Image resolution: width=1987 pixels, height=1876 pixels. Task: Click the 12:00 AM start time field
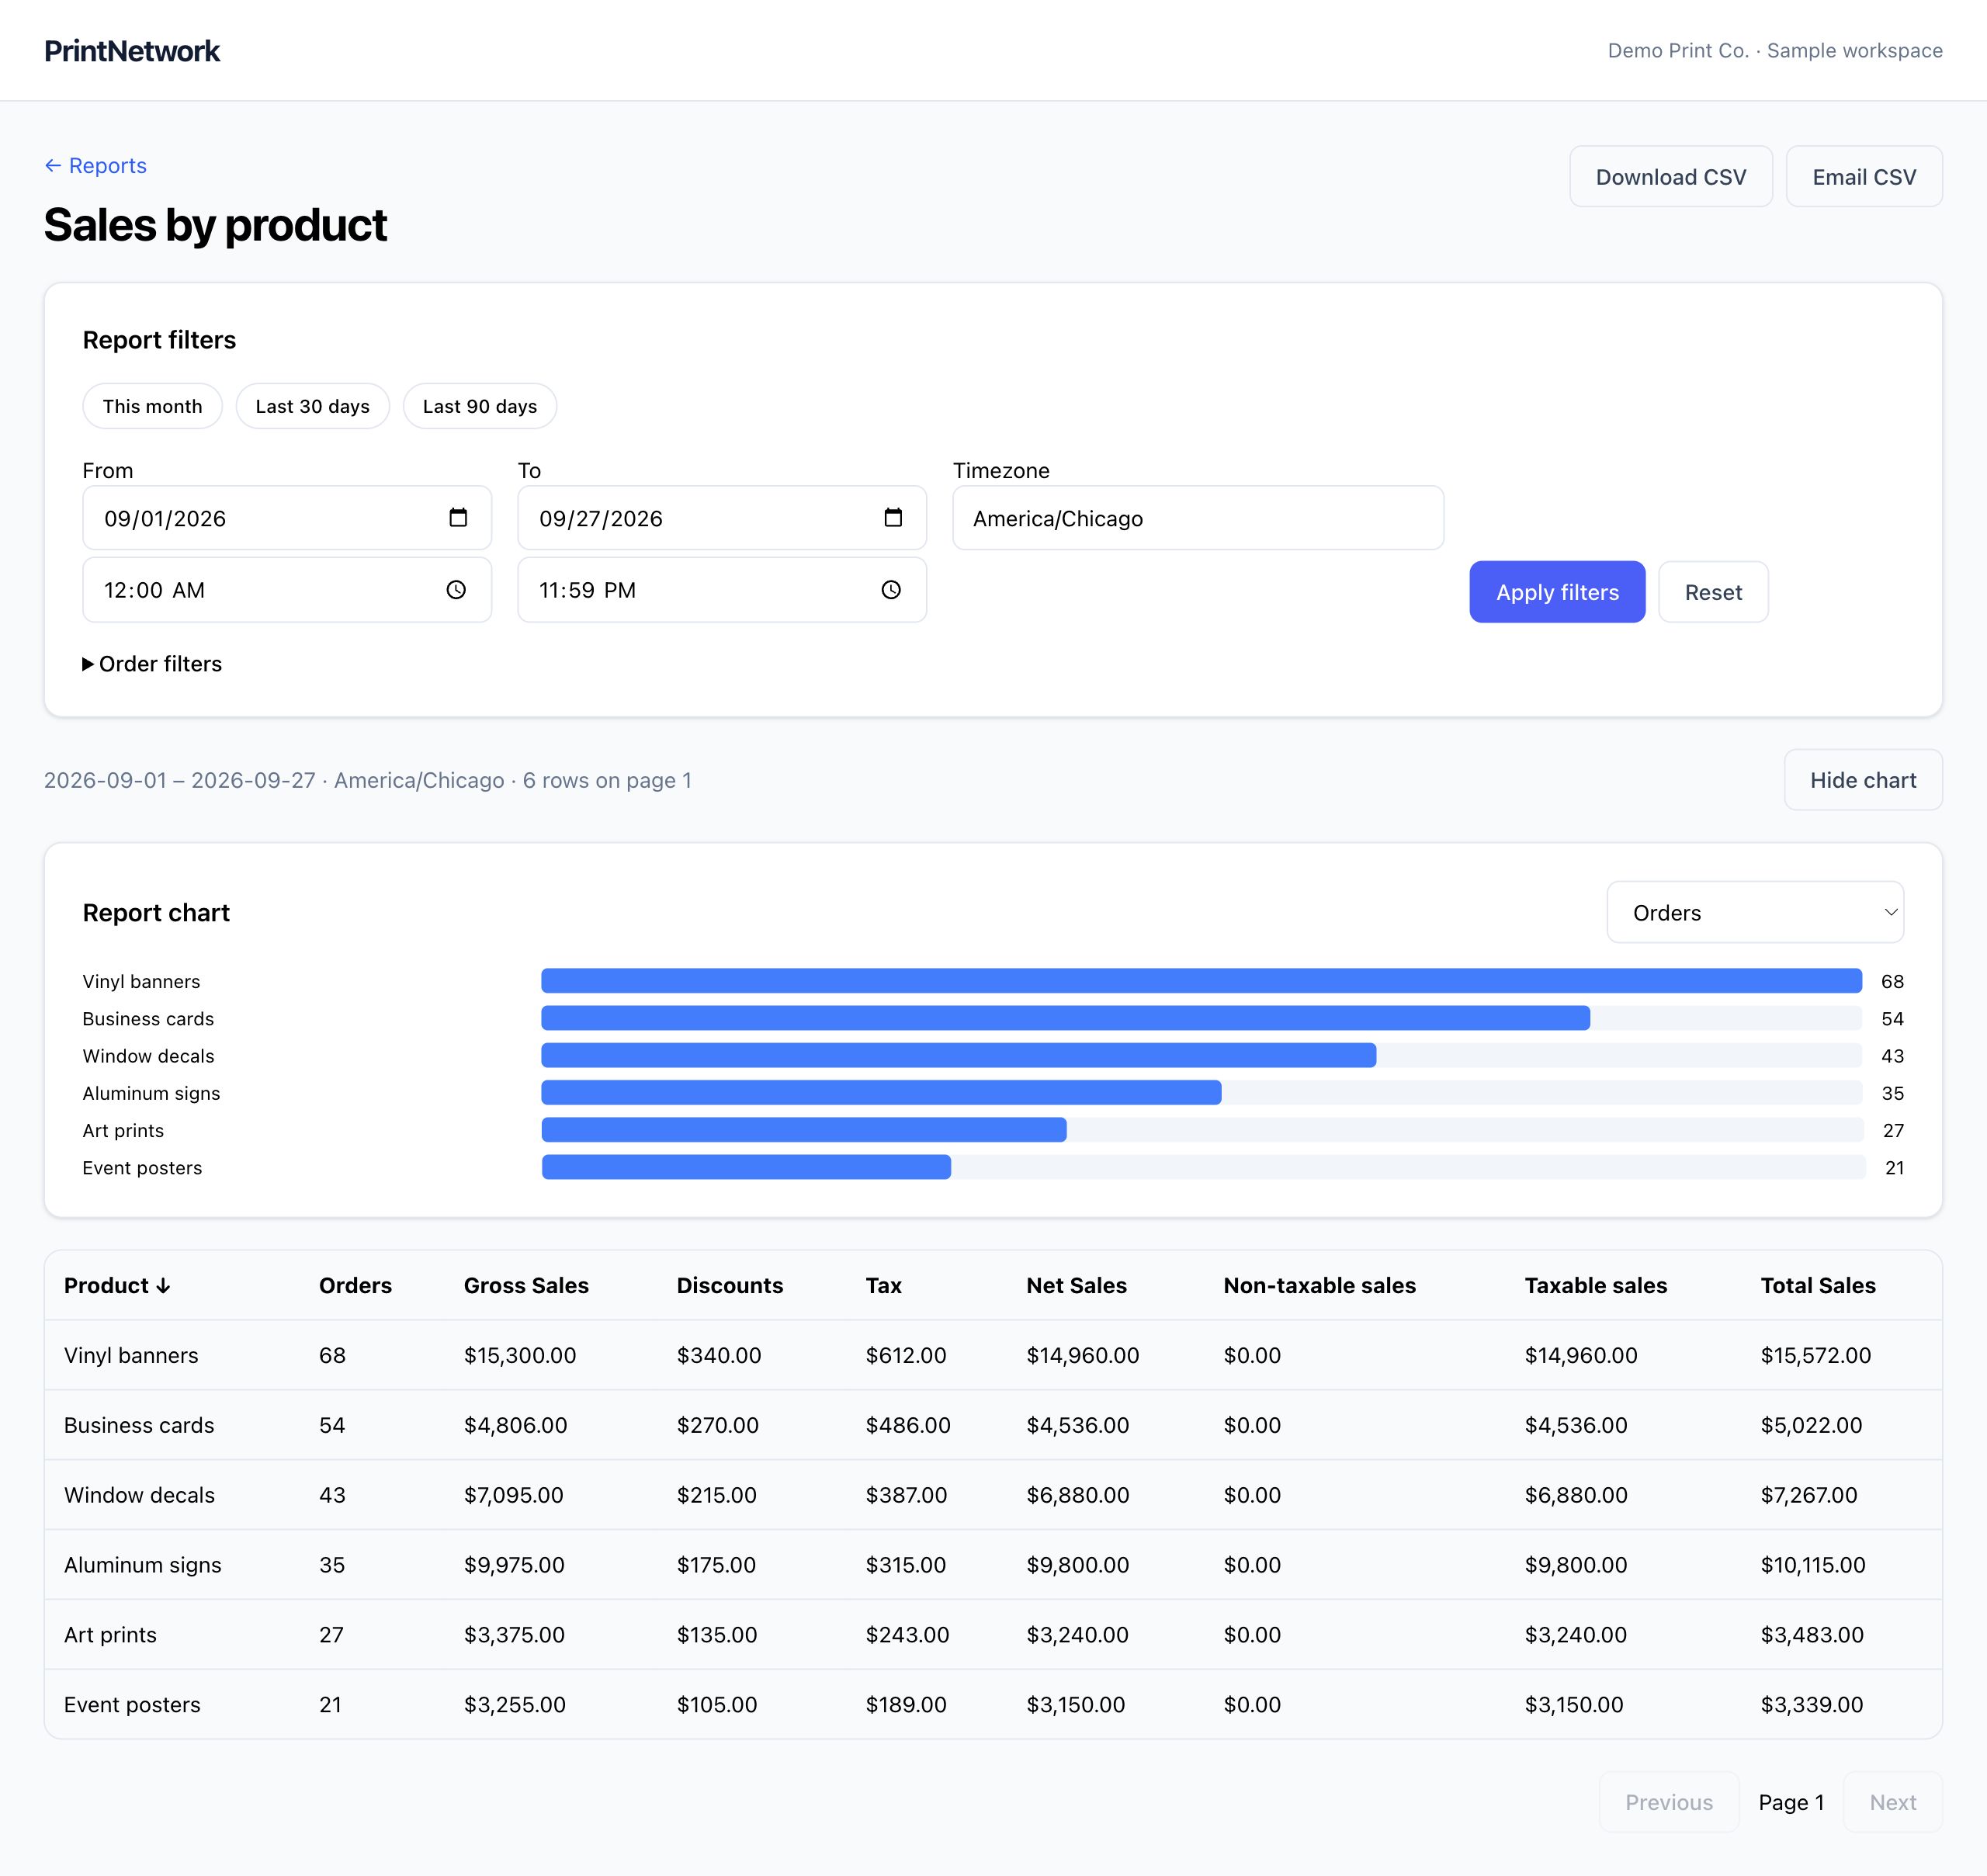click(x=287, y=590)
